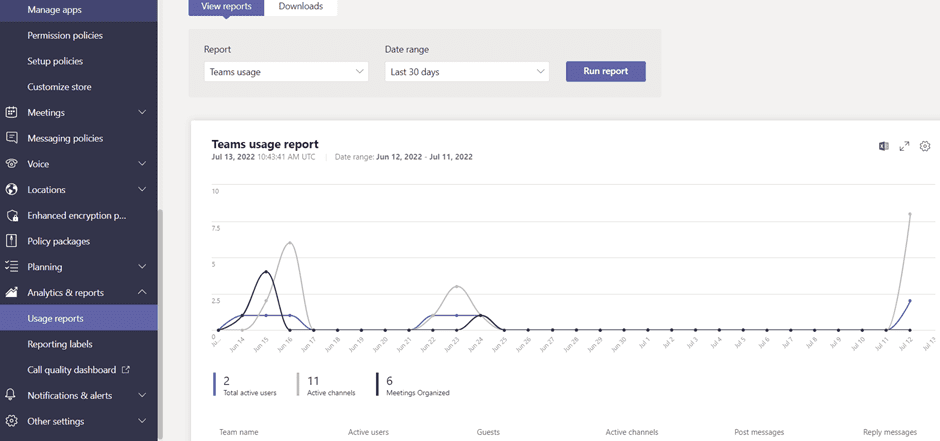Collapse Analytics & reports chevron

point(142,292)
